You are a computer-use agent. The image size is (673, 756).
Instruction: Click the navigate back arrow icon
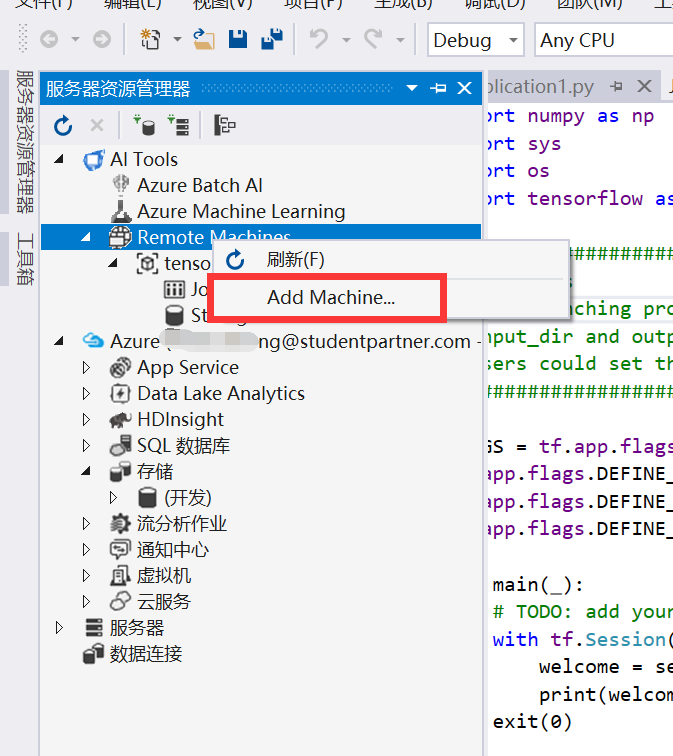[49, 39]
